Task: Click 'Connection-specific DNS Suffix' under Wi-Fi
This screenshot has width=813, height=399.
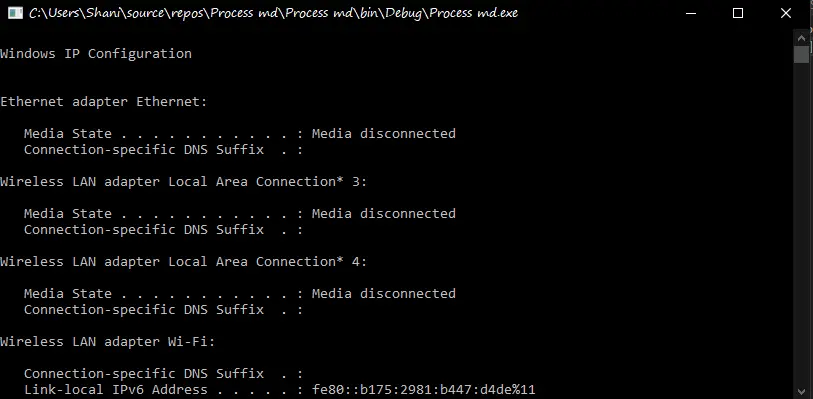Action: tap(144, 374)
